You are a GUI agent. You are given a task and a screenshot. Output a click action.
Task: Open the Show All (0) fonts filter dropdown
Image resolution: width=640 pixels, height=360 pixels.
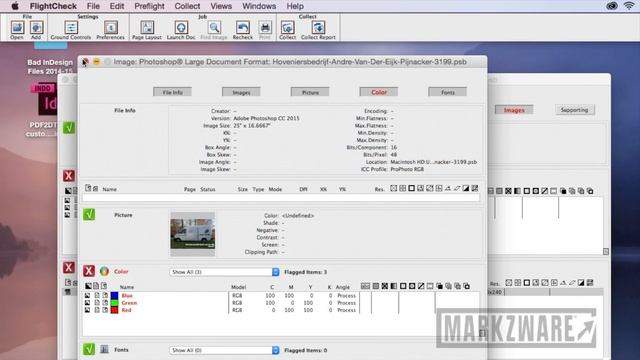click(224, 350)
